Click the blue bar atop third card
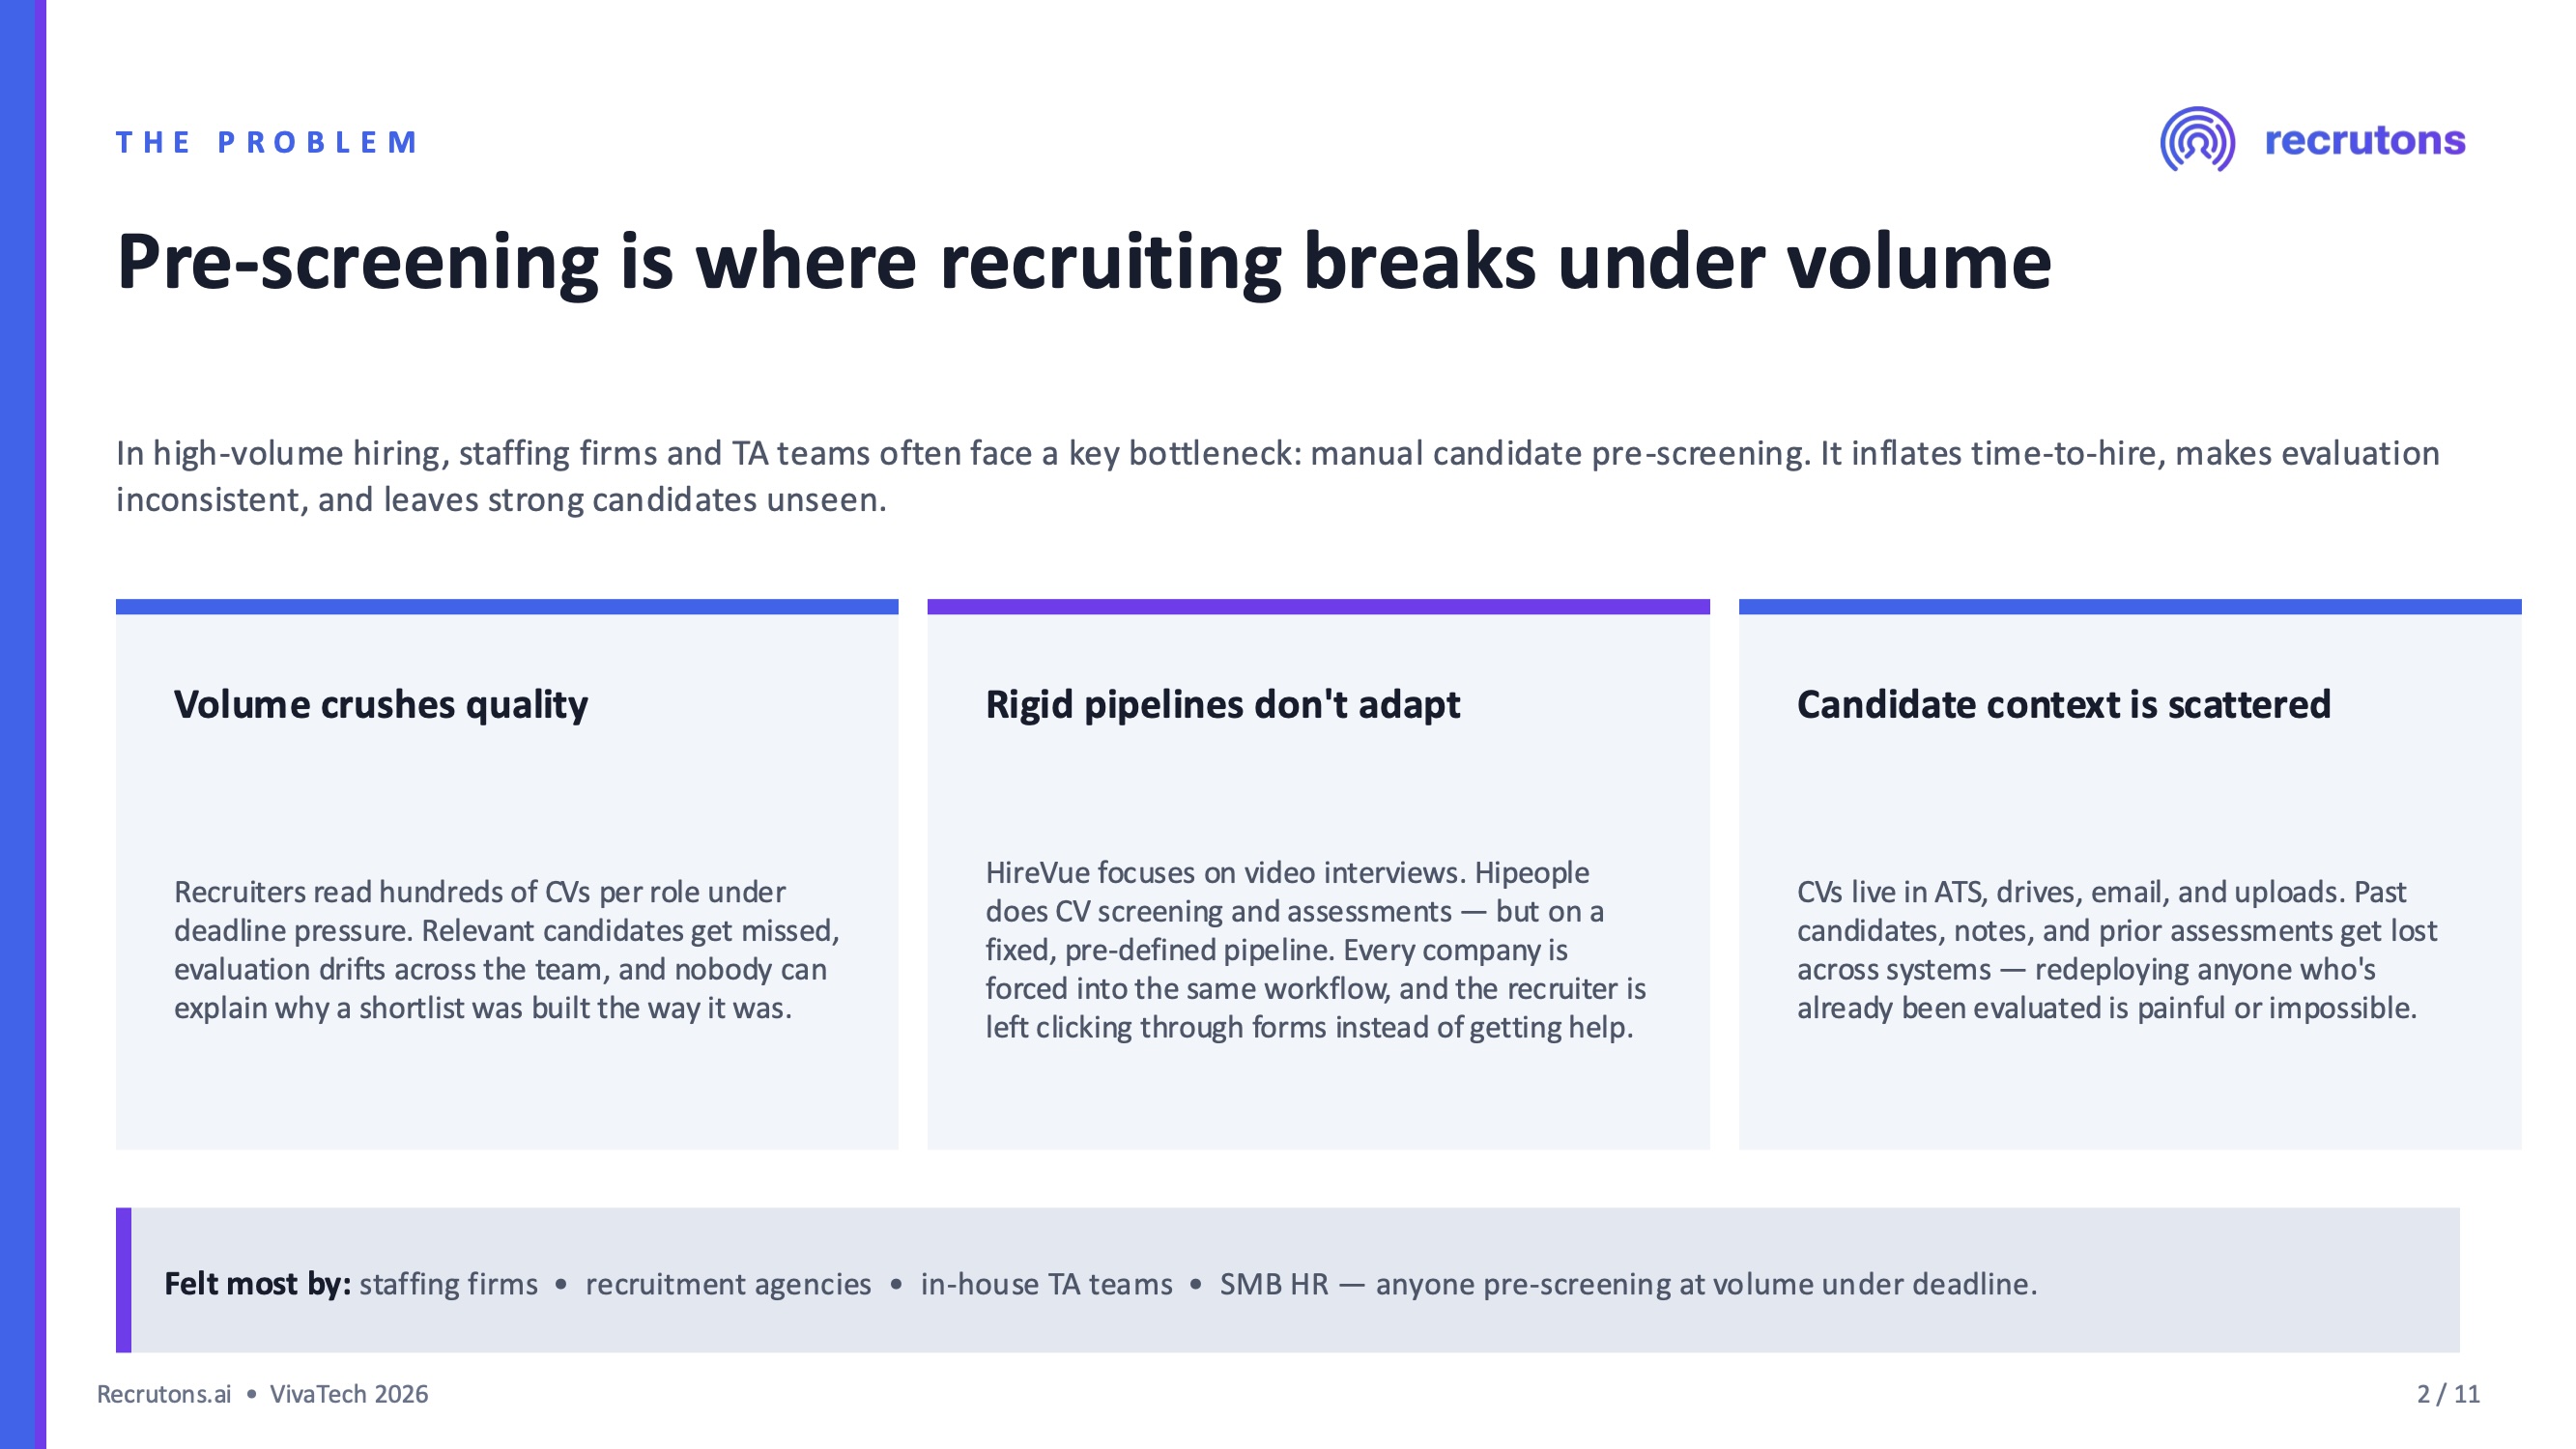2576x1449 pixels. pos(2130,607)
